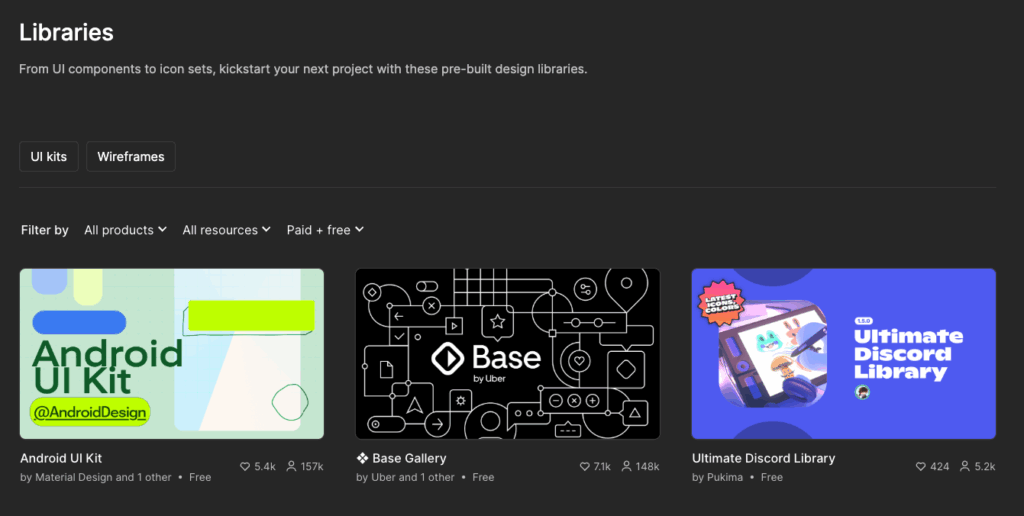Switch to the Wireframes category
Image resolution: width=1024 pixels, height=516 pixels.
click(x=130, y=157)
